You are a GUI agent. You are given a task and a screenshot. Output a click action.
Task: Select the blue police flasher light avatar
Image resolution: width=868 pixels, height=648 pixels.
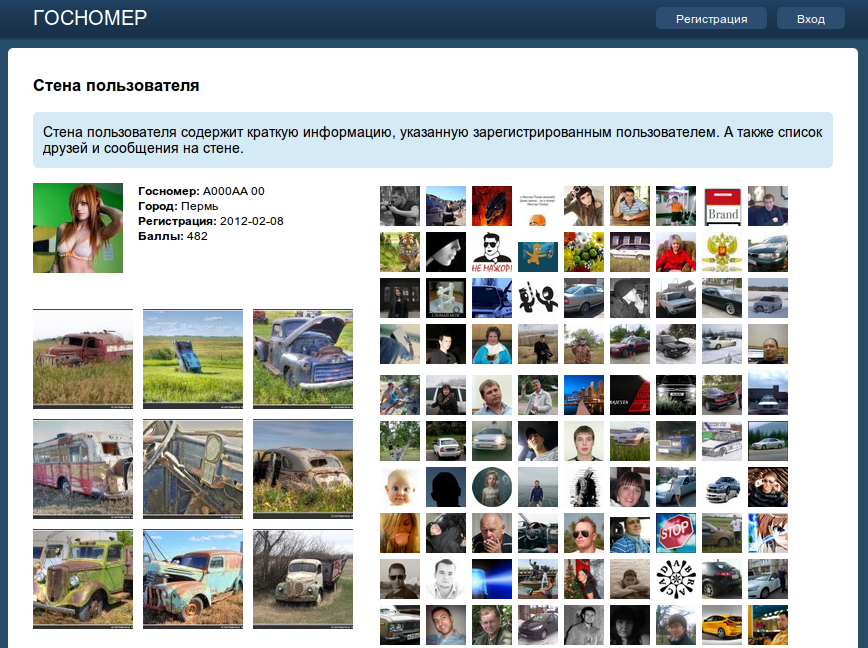click(x=492, y=579)
